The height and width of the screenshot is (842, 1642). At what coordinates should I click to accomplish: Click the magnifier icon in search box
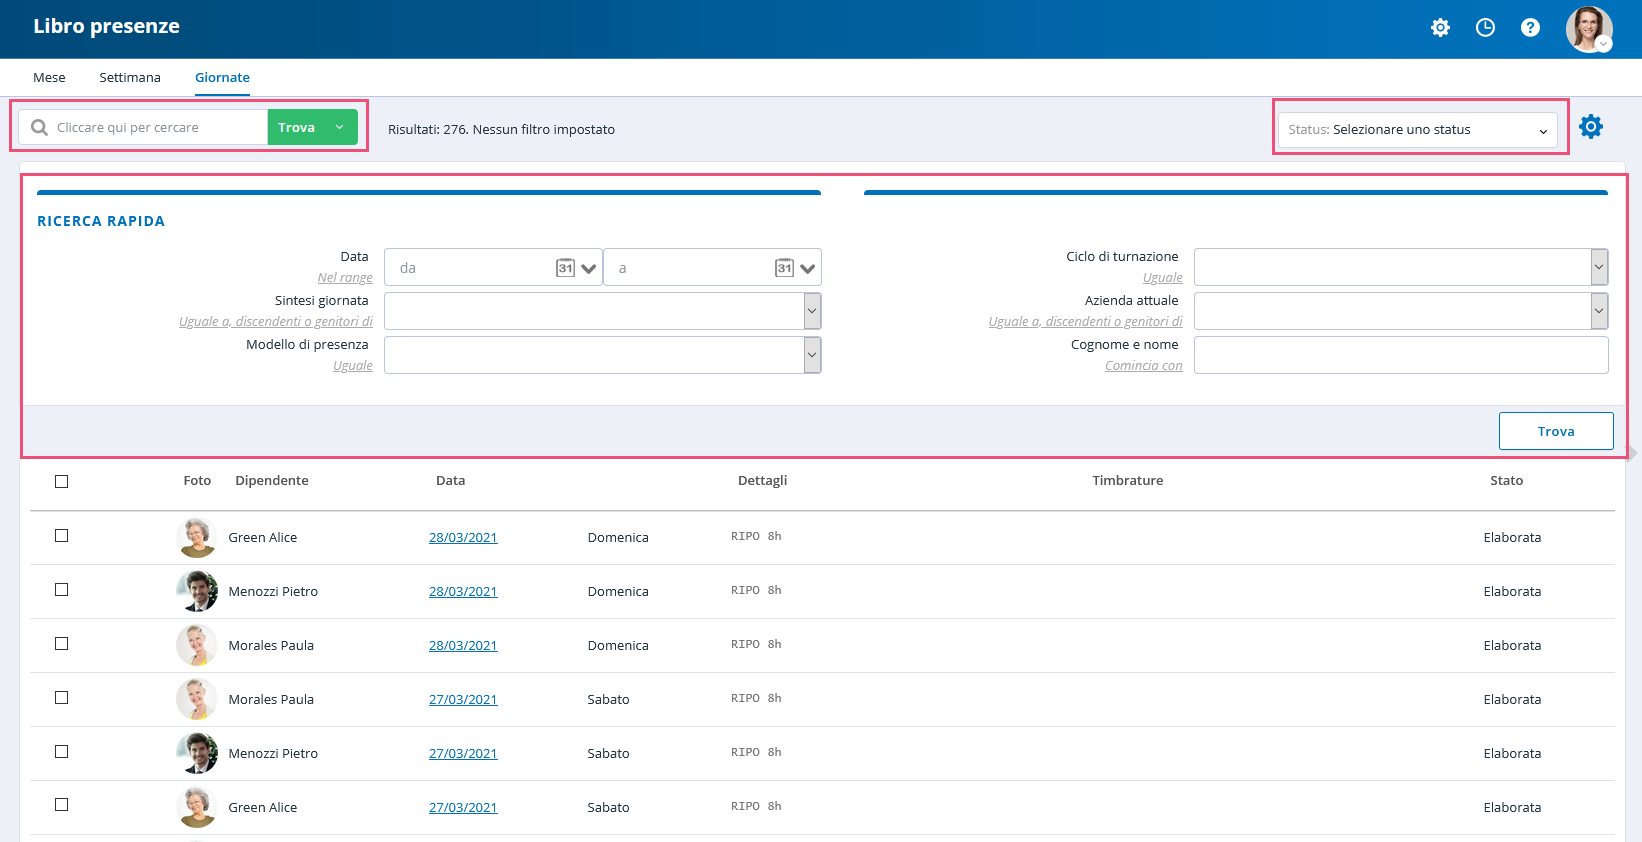coord(40,128)
